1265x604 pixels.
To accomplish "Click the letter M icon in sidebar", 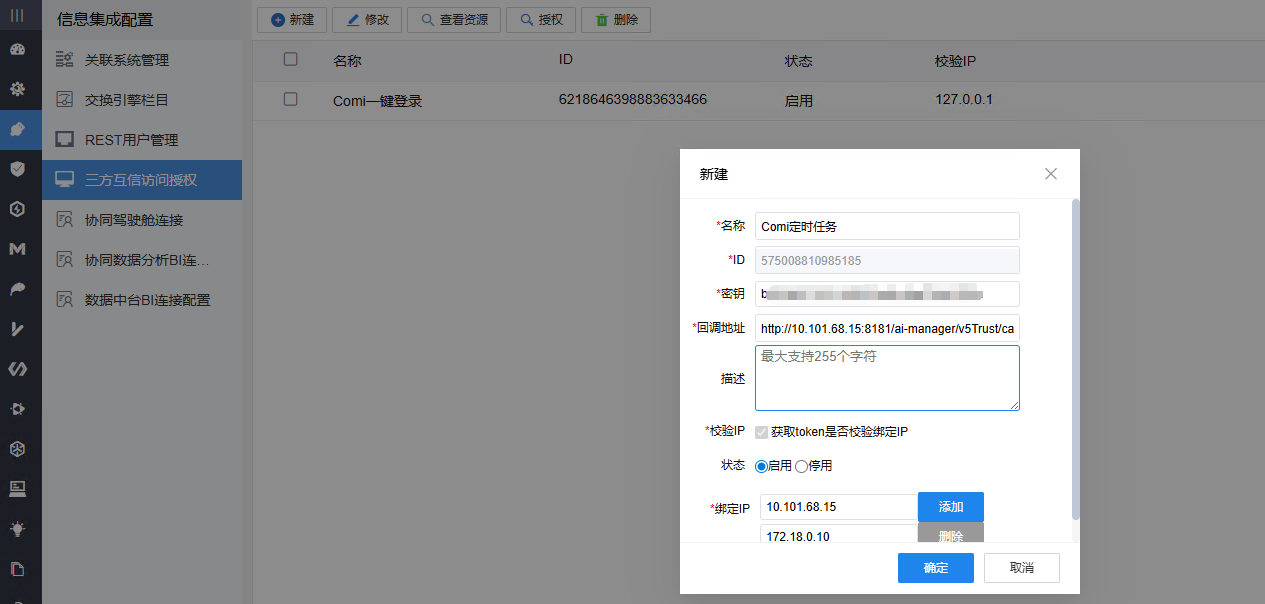I will pos(17,249).
